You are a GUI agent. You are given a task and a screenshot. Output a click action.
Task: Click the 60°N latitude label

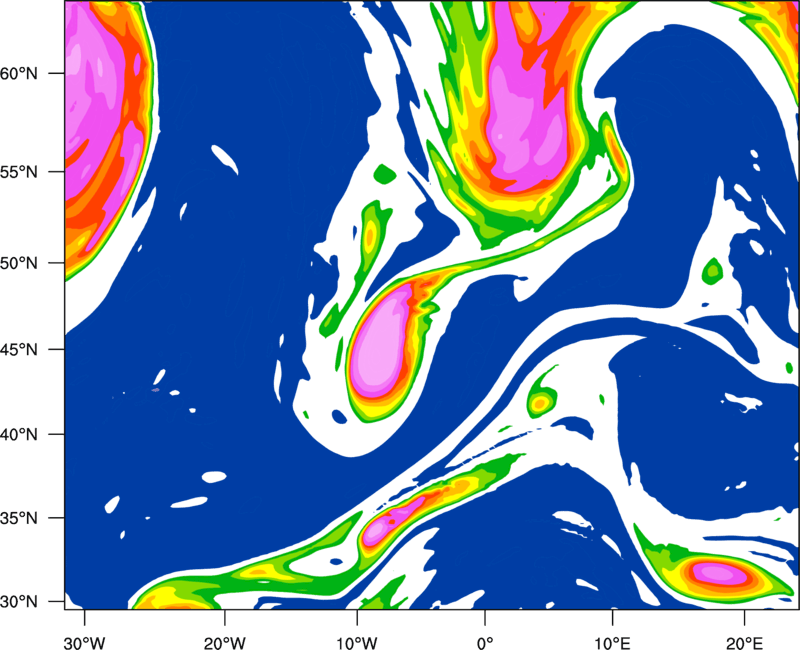[19, 73]
